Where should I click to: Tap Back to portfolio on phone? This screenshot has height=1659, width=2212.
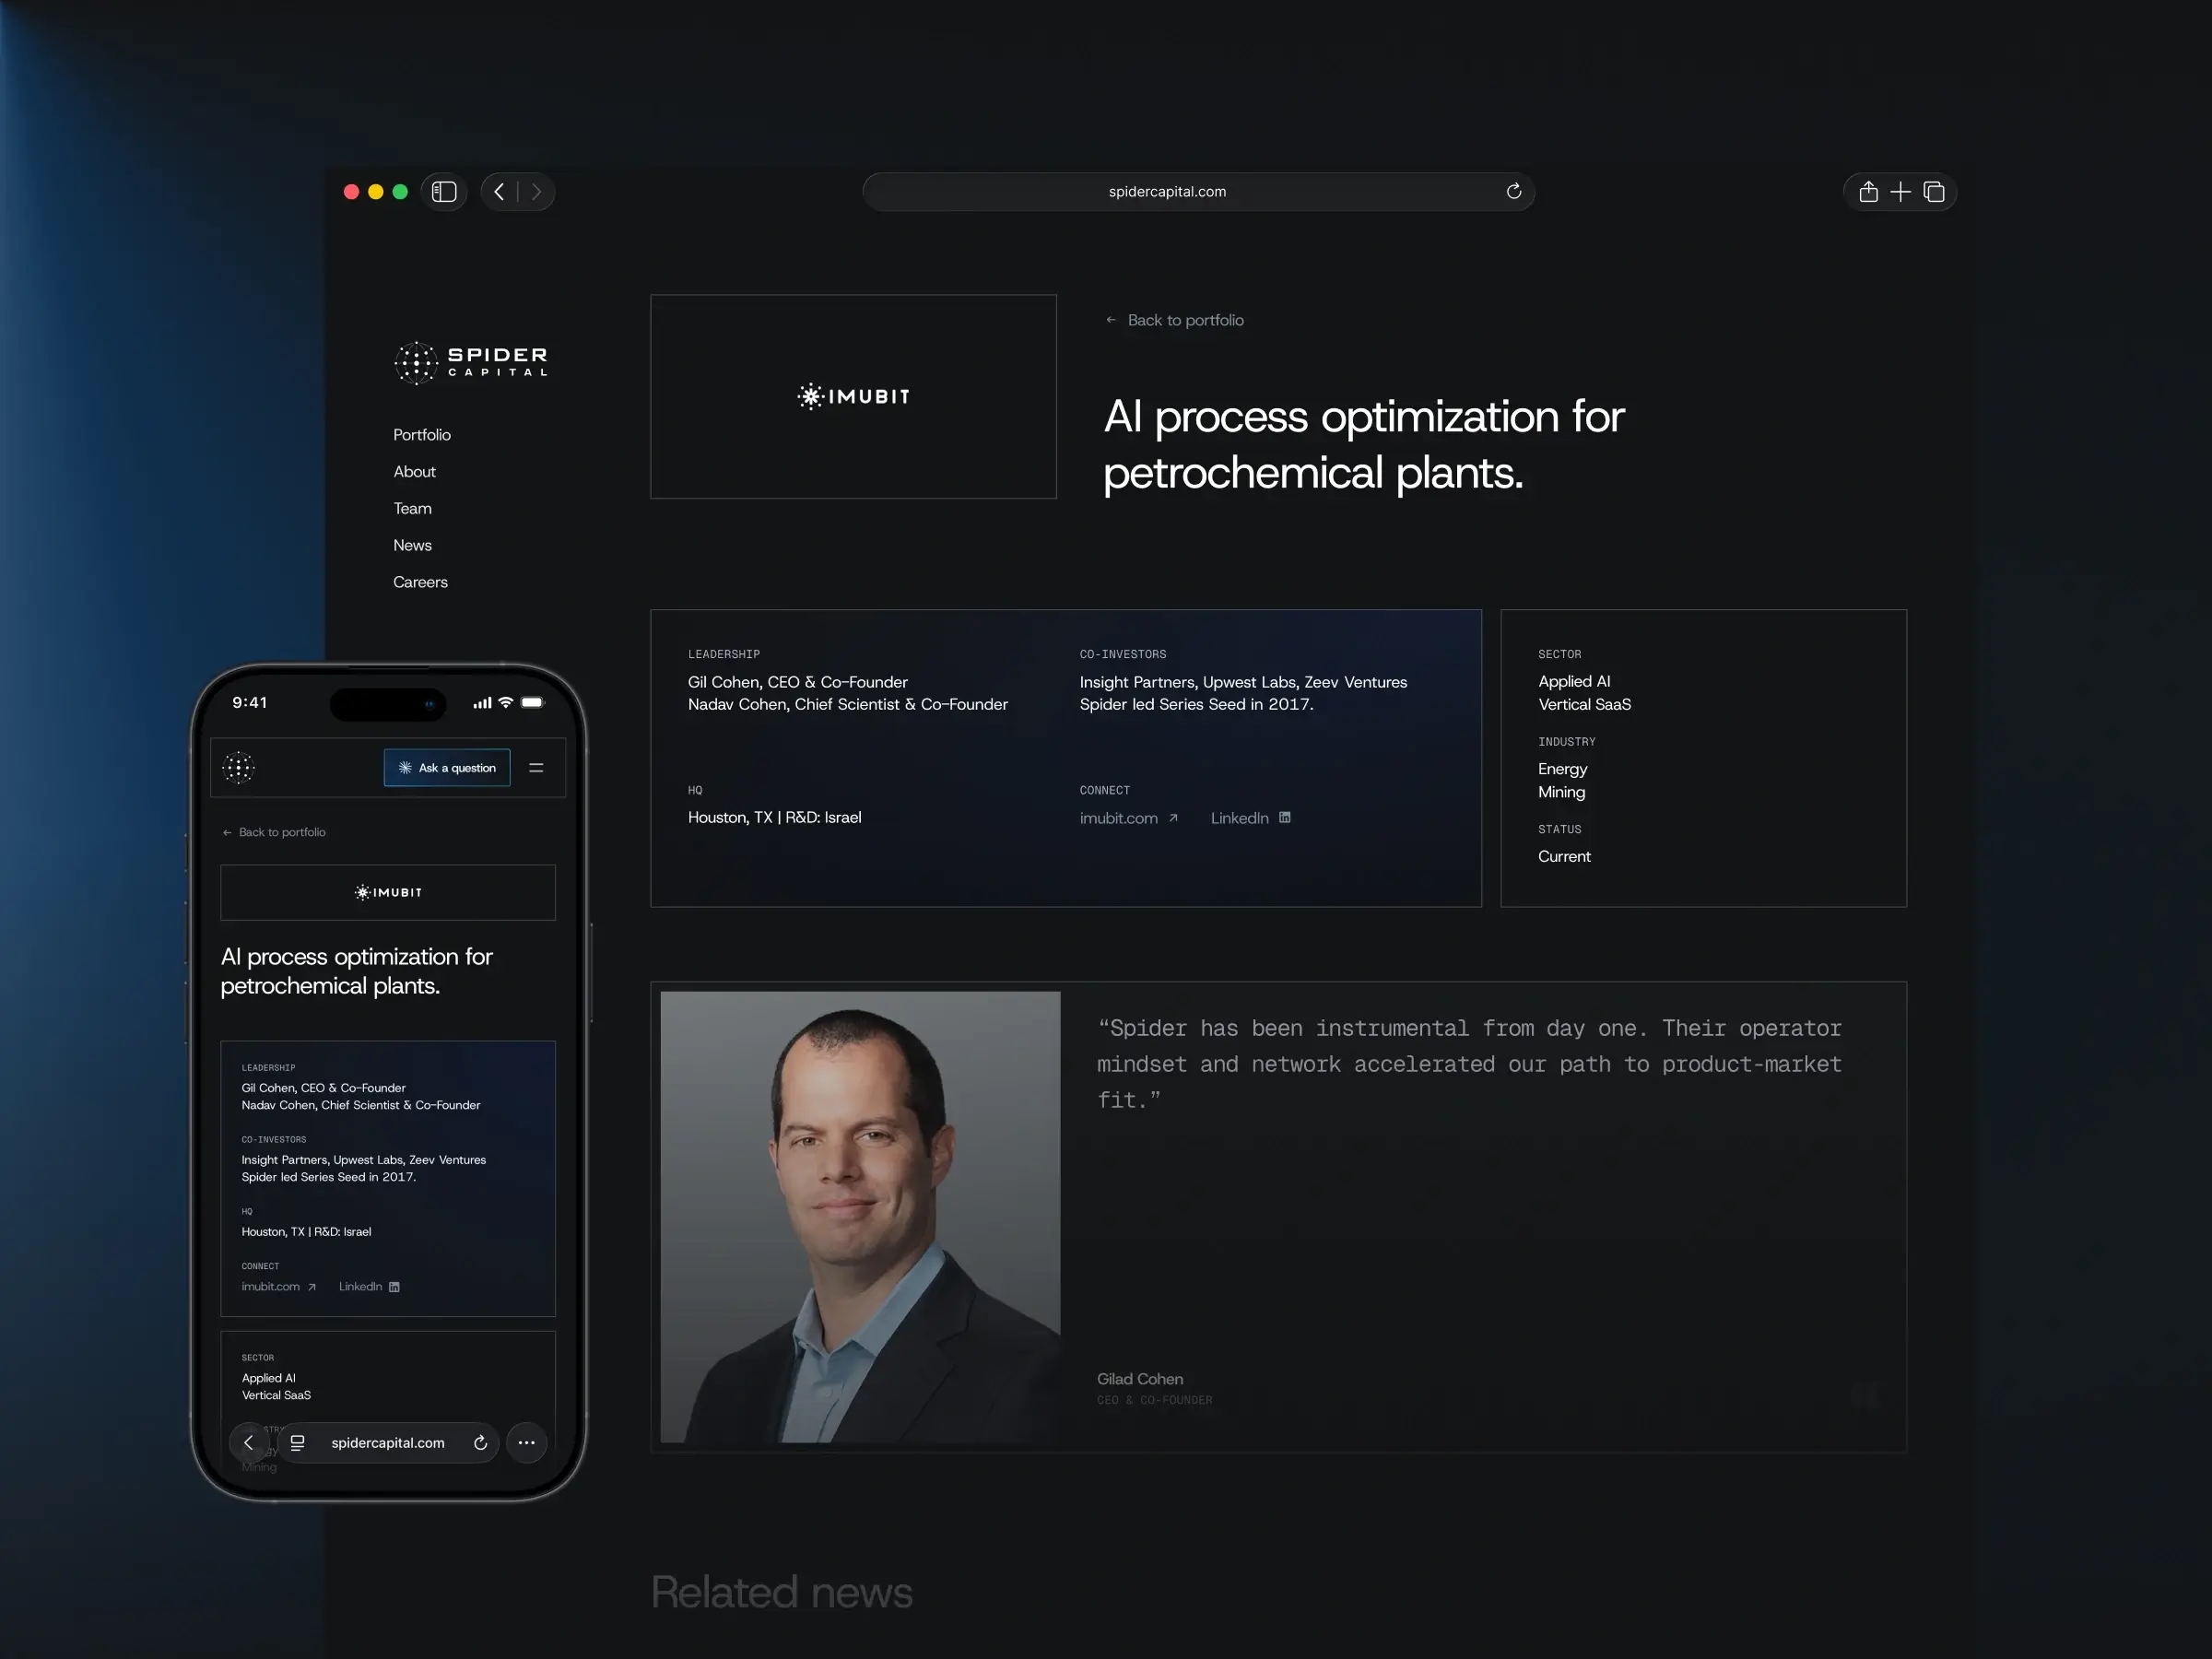(273, 832)
